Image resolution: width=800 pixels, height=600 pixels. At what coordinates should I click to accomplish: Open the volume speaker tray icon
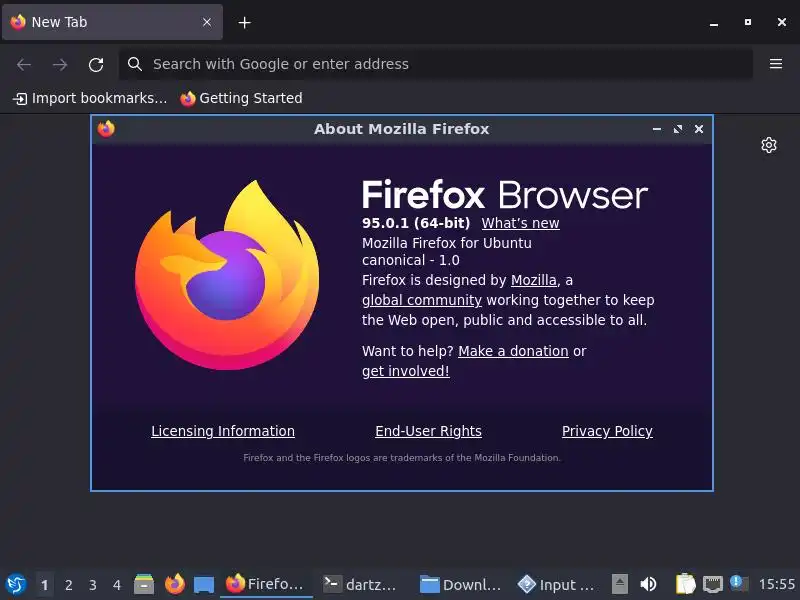(x=648, y=584)
